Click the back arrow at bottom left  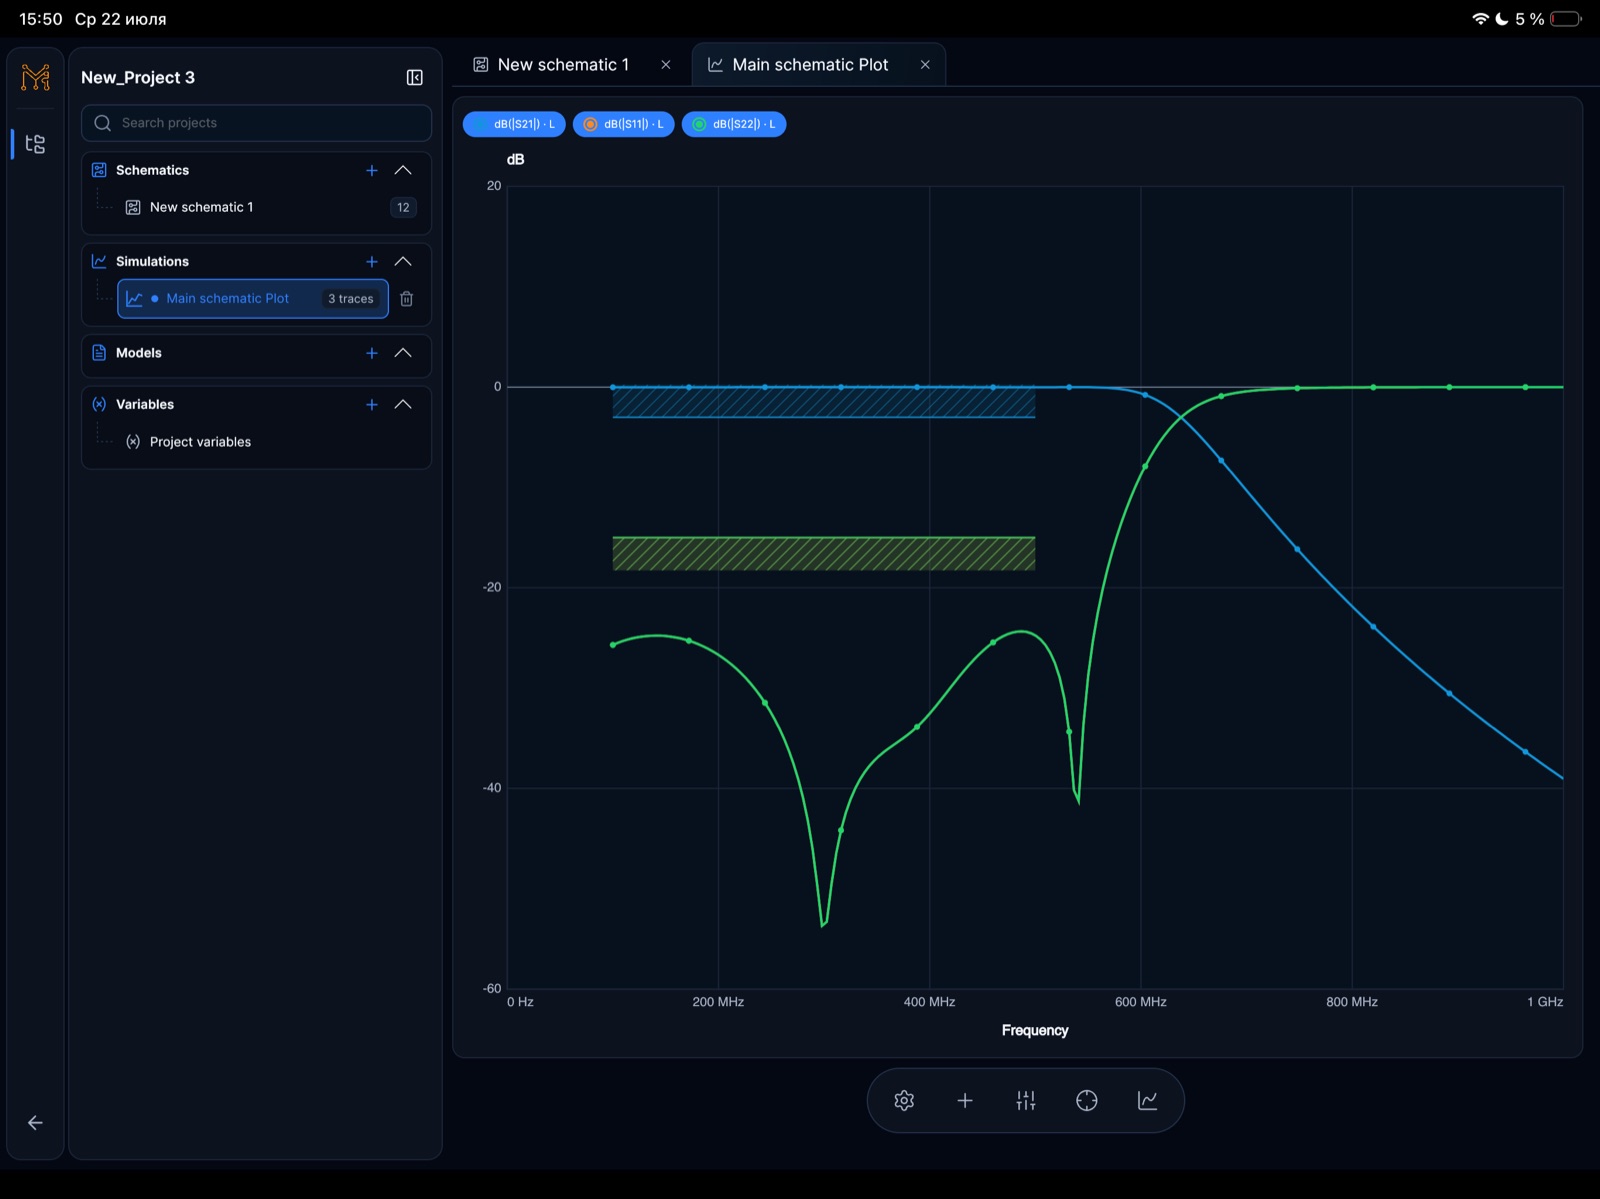[35, 1123]
